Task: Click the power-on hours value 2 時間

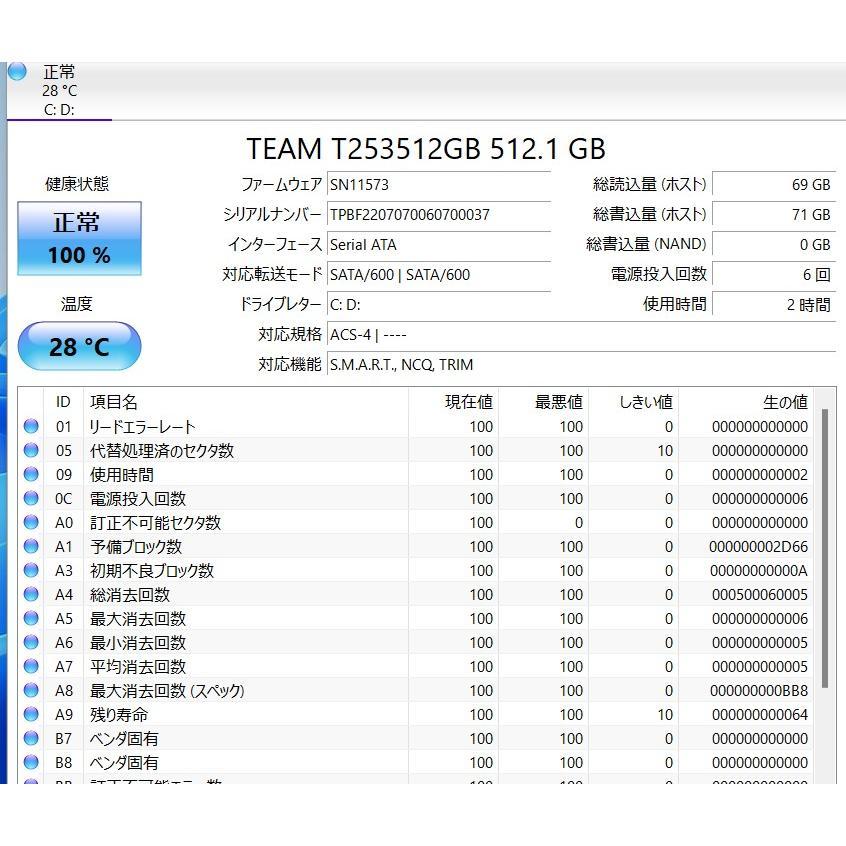Action: click(774, 305)
